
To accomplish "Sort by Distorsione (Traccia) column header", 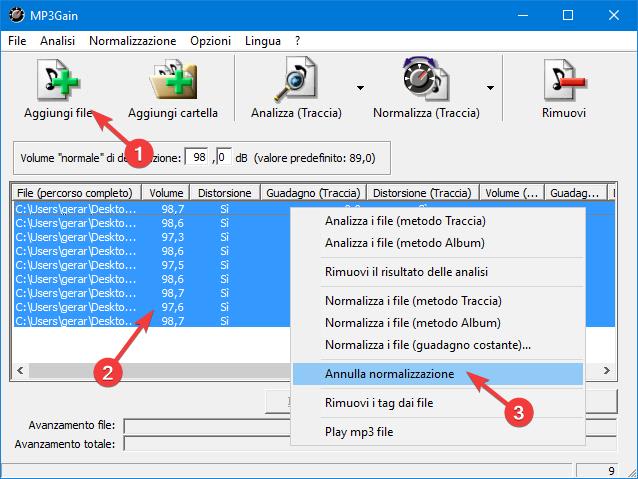I will 422,192.
